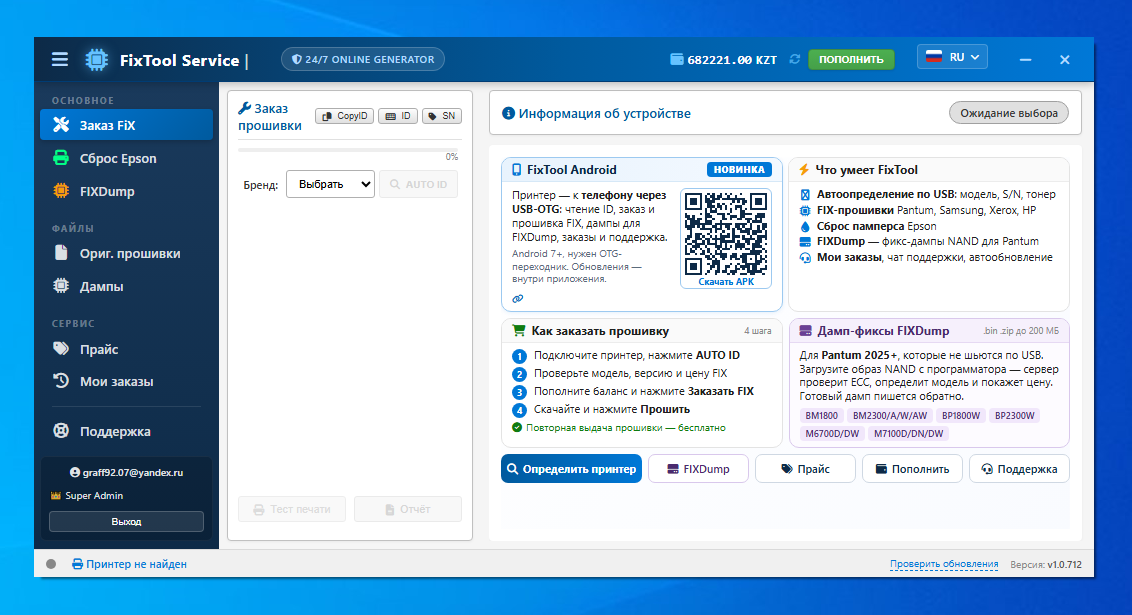1132x615 pixels.
Task: Go to FIXDump sidebar item
Action: (126, 191)
